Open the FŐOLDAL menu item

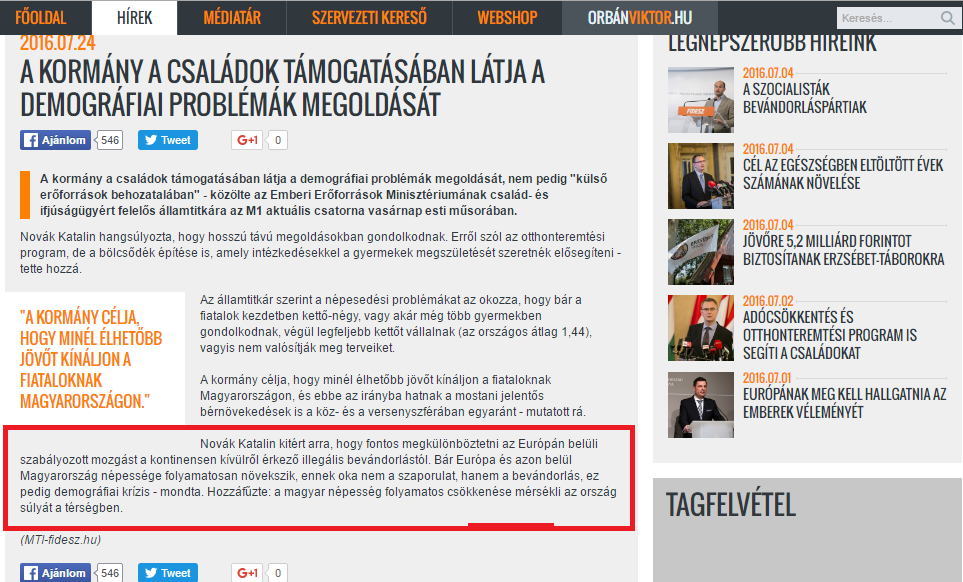coord(41,18)
